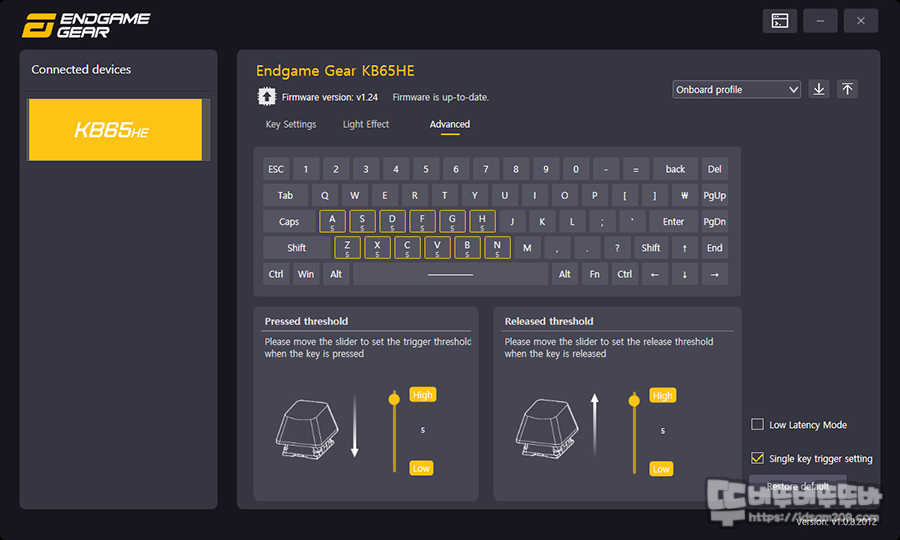Click the Endgame Gear logo
The image size is (900, 540).
coord(86,25)
